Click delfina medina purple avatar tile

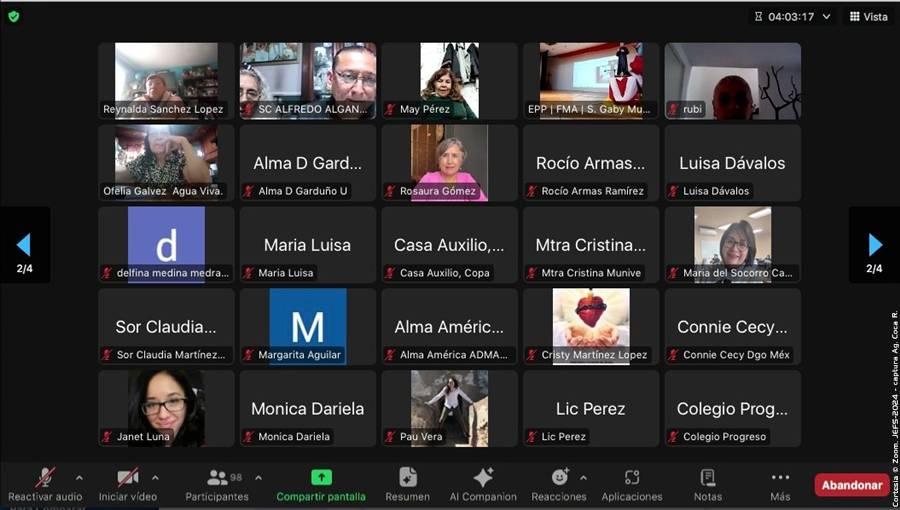[x=166, y=245]
